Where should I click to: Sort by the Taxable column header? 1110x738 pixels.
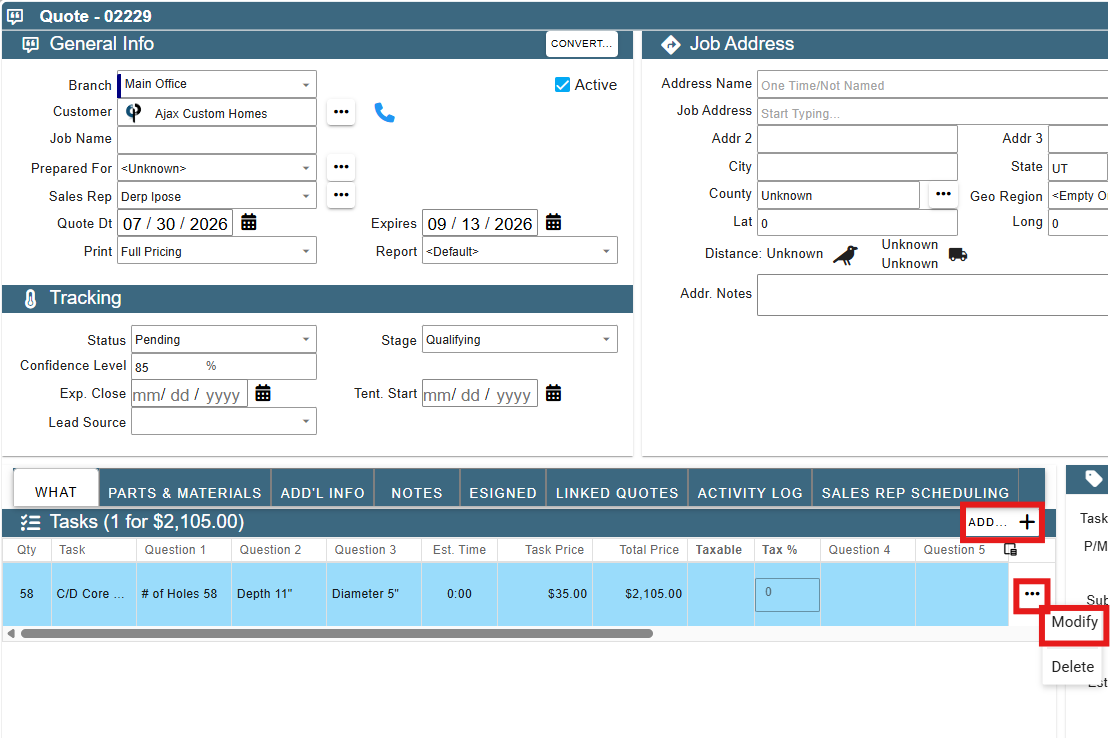(x=719, y=550)
